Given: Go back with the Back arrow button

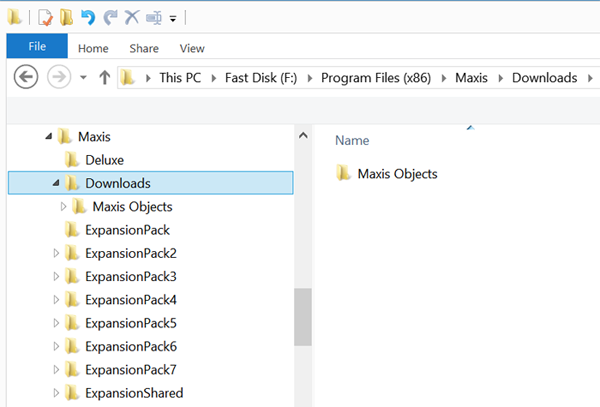Looking at the screenshot, I should (x=26, y=77).
